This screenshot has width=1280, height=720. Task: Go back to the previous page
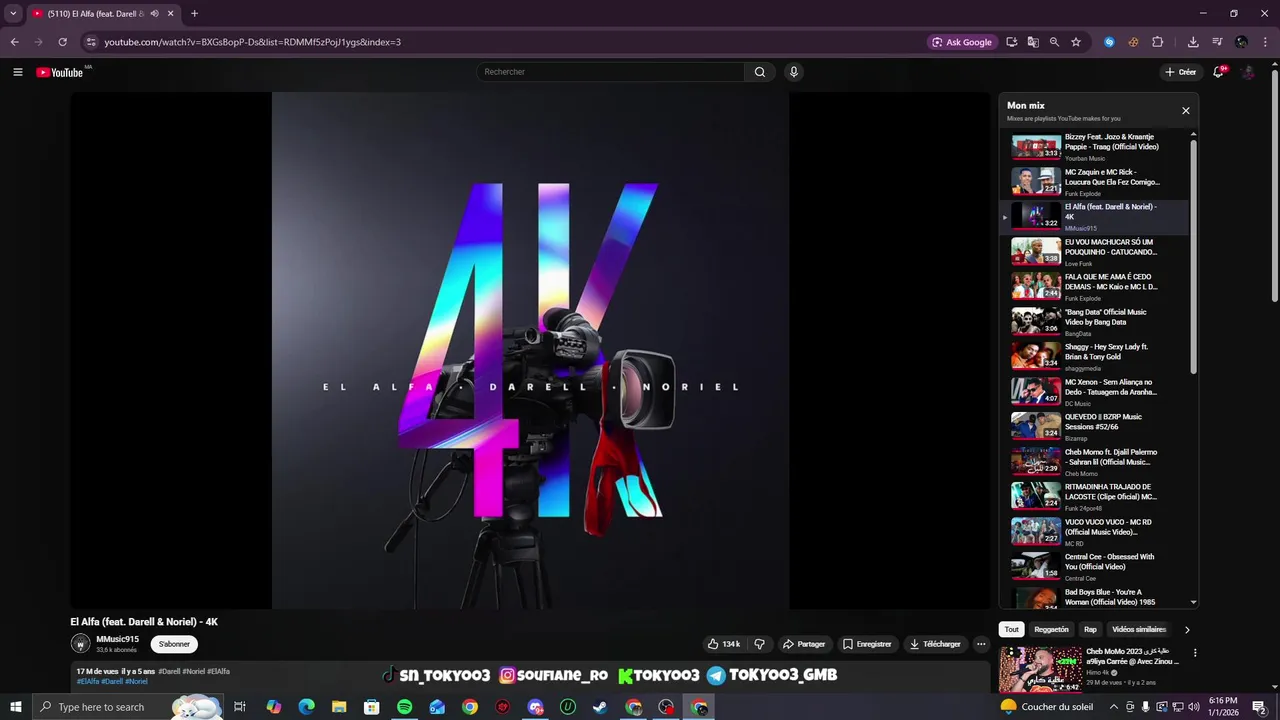click(14, 42)
